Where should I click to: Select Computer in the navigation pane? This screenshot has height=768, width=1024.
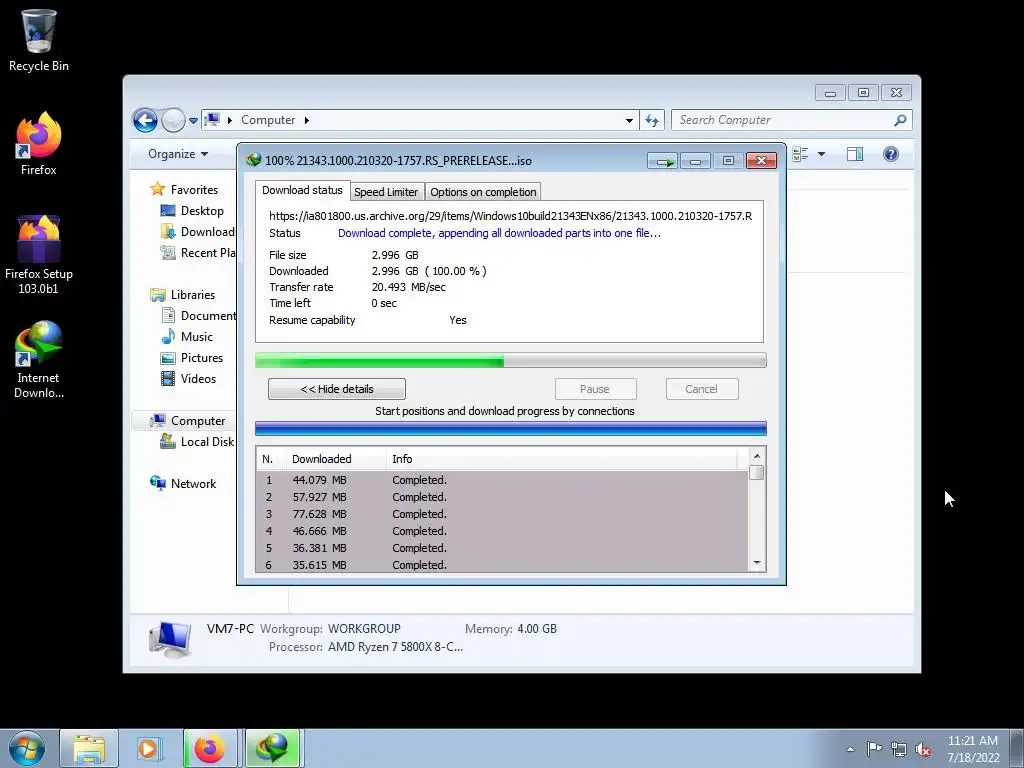[x=198, y=421]
